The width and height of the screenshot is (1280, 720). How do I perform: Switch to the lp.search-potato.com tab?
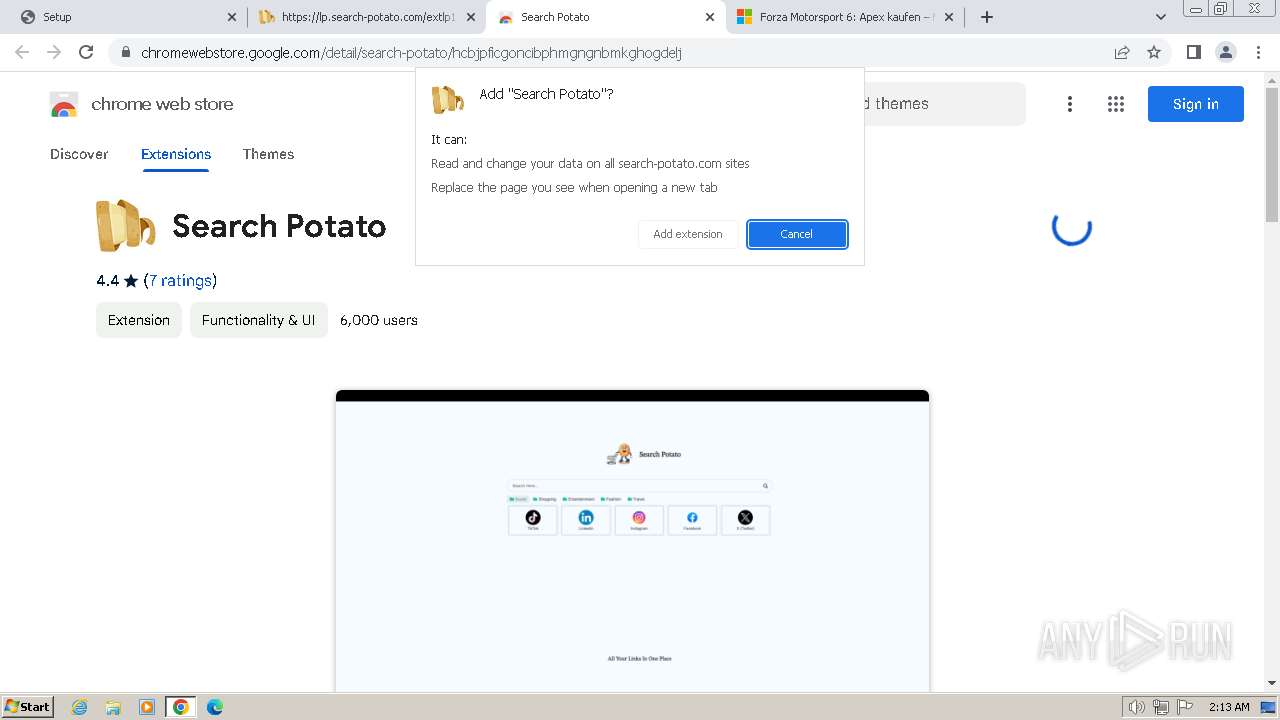tap(367, 17)
